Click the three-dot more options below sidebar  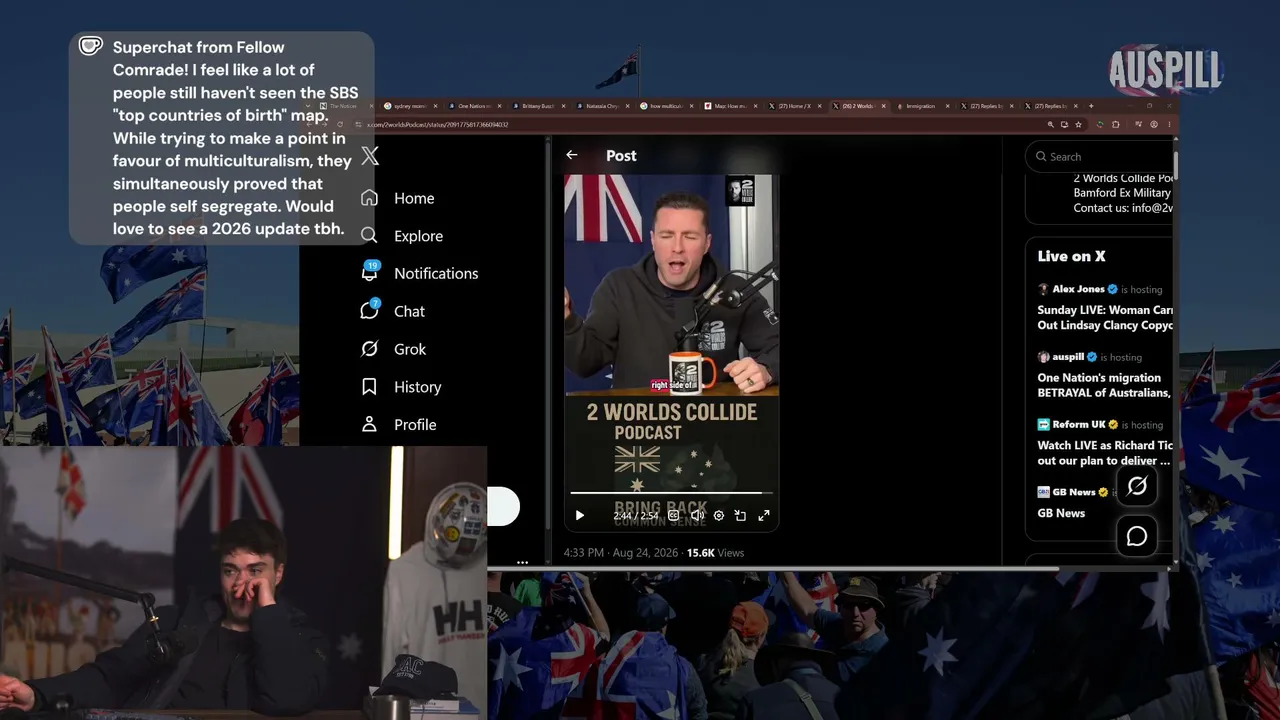coord(522,562)
